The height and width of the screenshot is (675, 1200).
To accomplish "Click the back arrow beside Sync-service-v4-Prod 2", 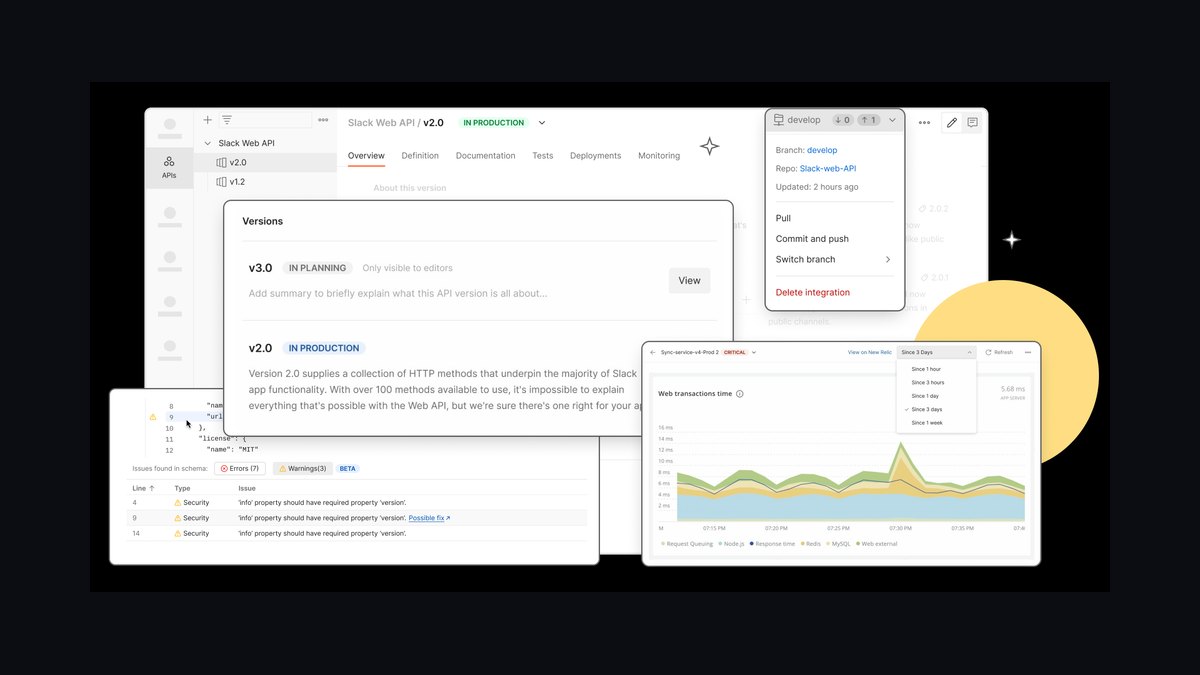I will pos(653,352).
